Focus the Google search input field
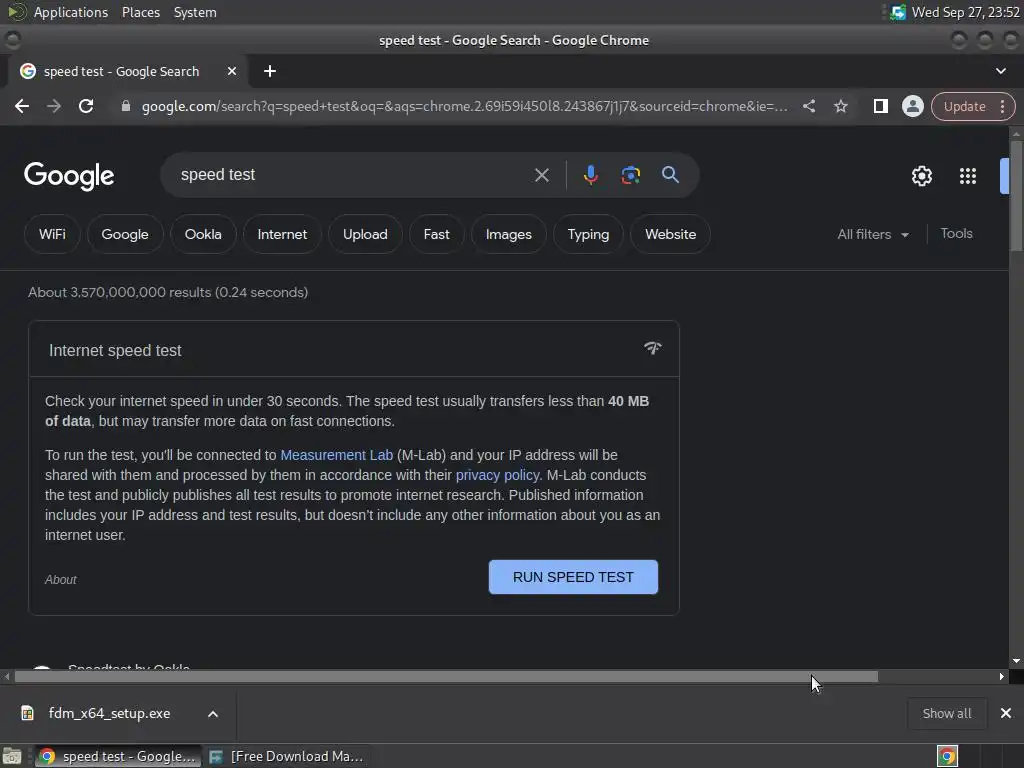1024x768 pixels. pos(353,175)
